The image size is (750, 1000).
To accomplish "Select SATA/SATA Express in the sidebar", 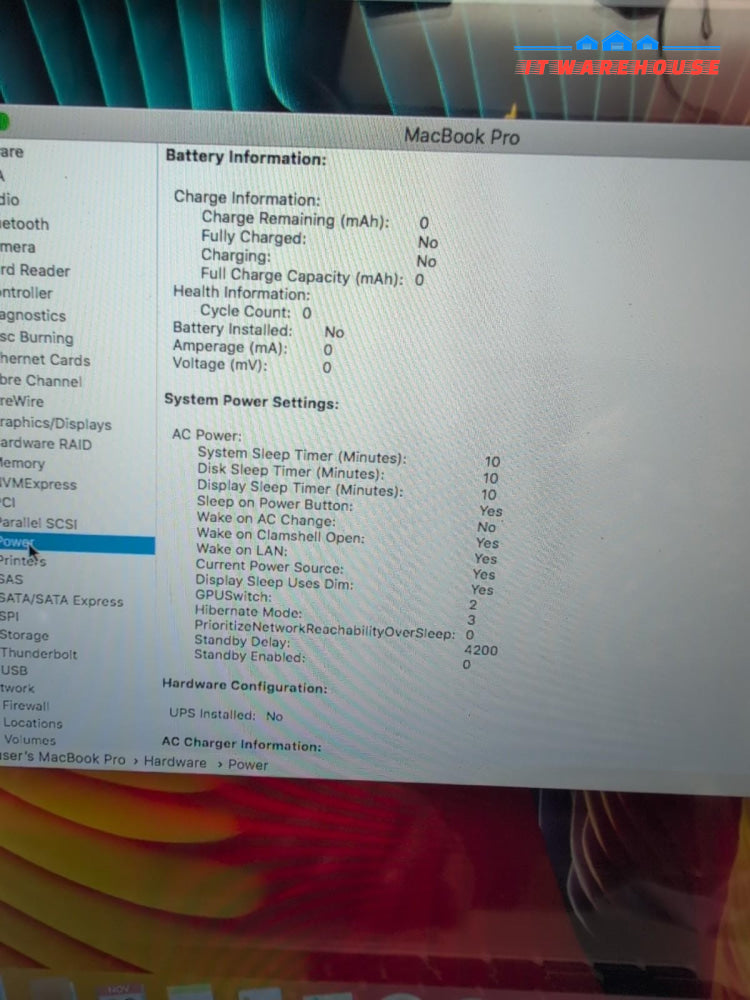I will pos(61,601).
